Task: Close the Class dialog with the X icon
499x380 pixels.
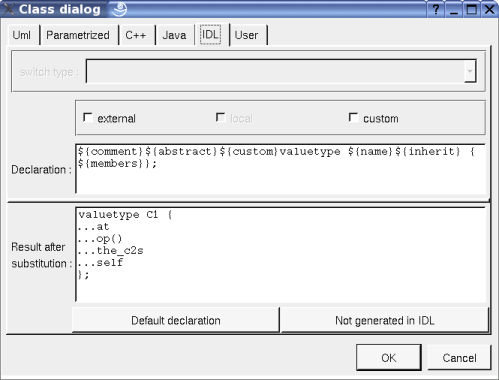Action: [x=489, y=9]
